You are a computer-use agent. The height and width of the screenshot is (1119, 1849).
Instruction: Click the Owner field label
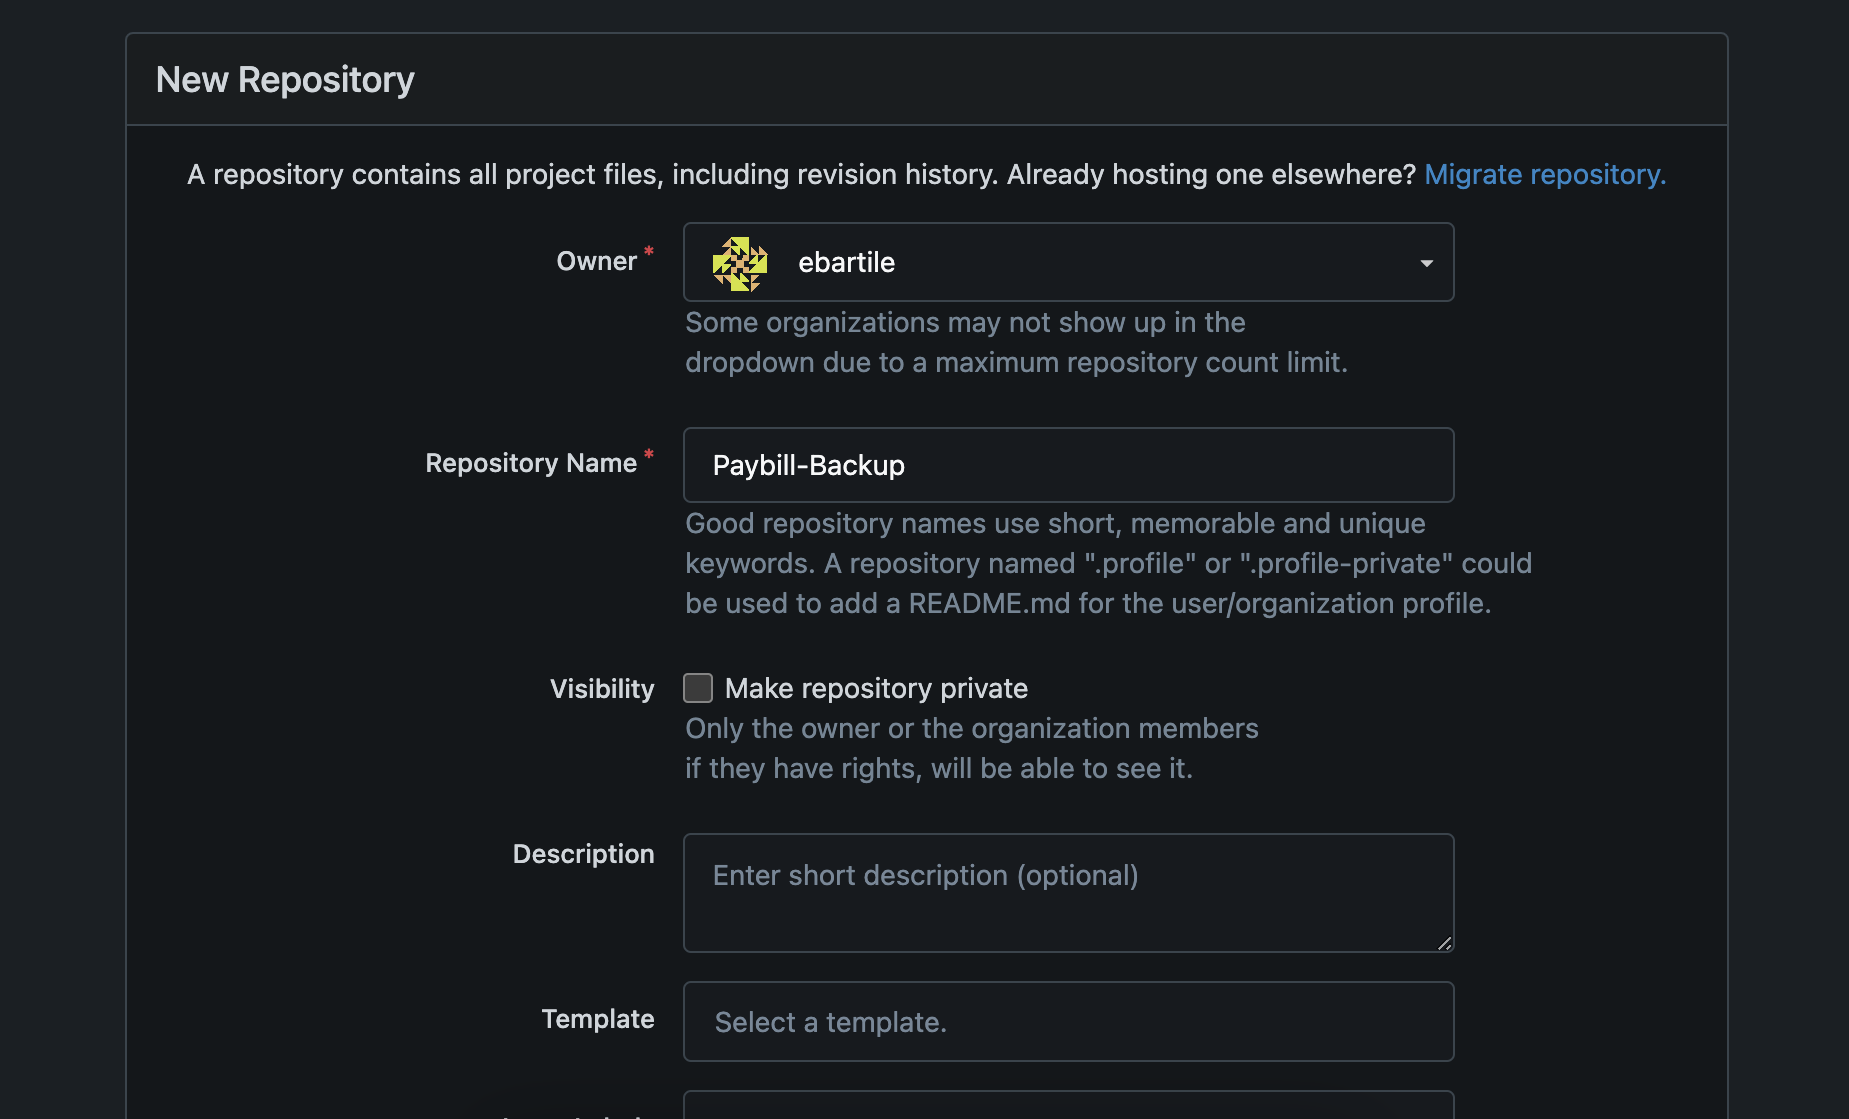click(596, 262)
